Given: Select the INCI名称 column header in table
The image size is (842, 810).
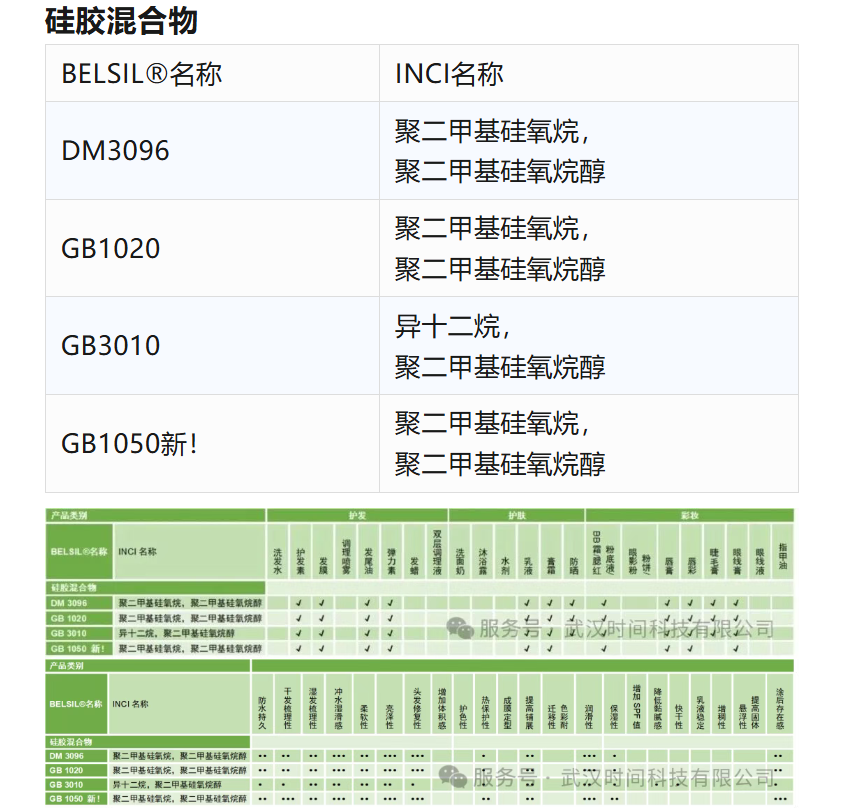Looking at the screenshot, I should pos(449,73).
